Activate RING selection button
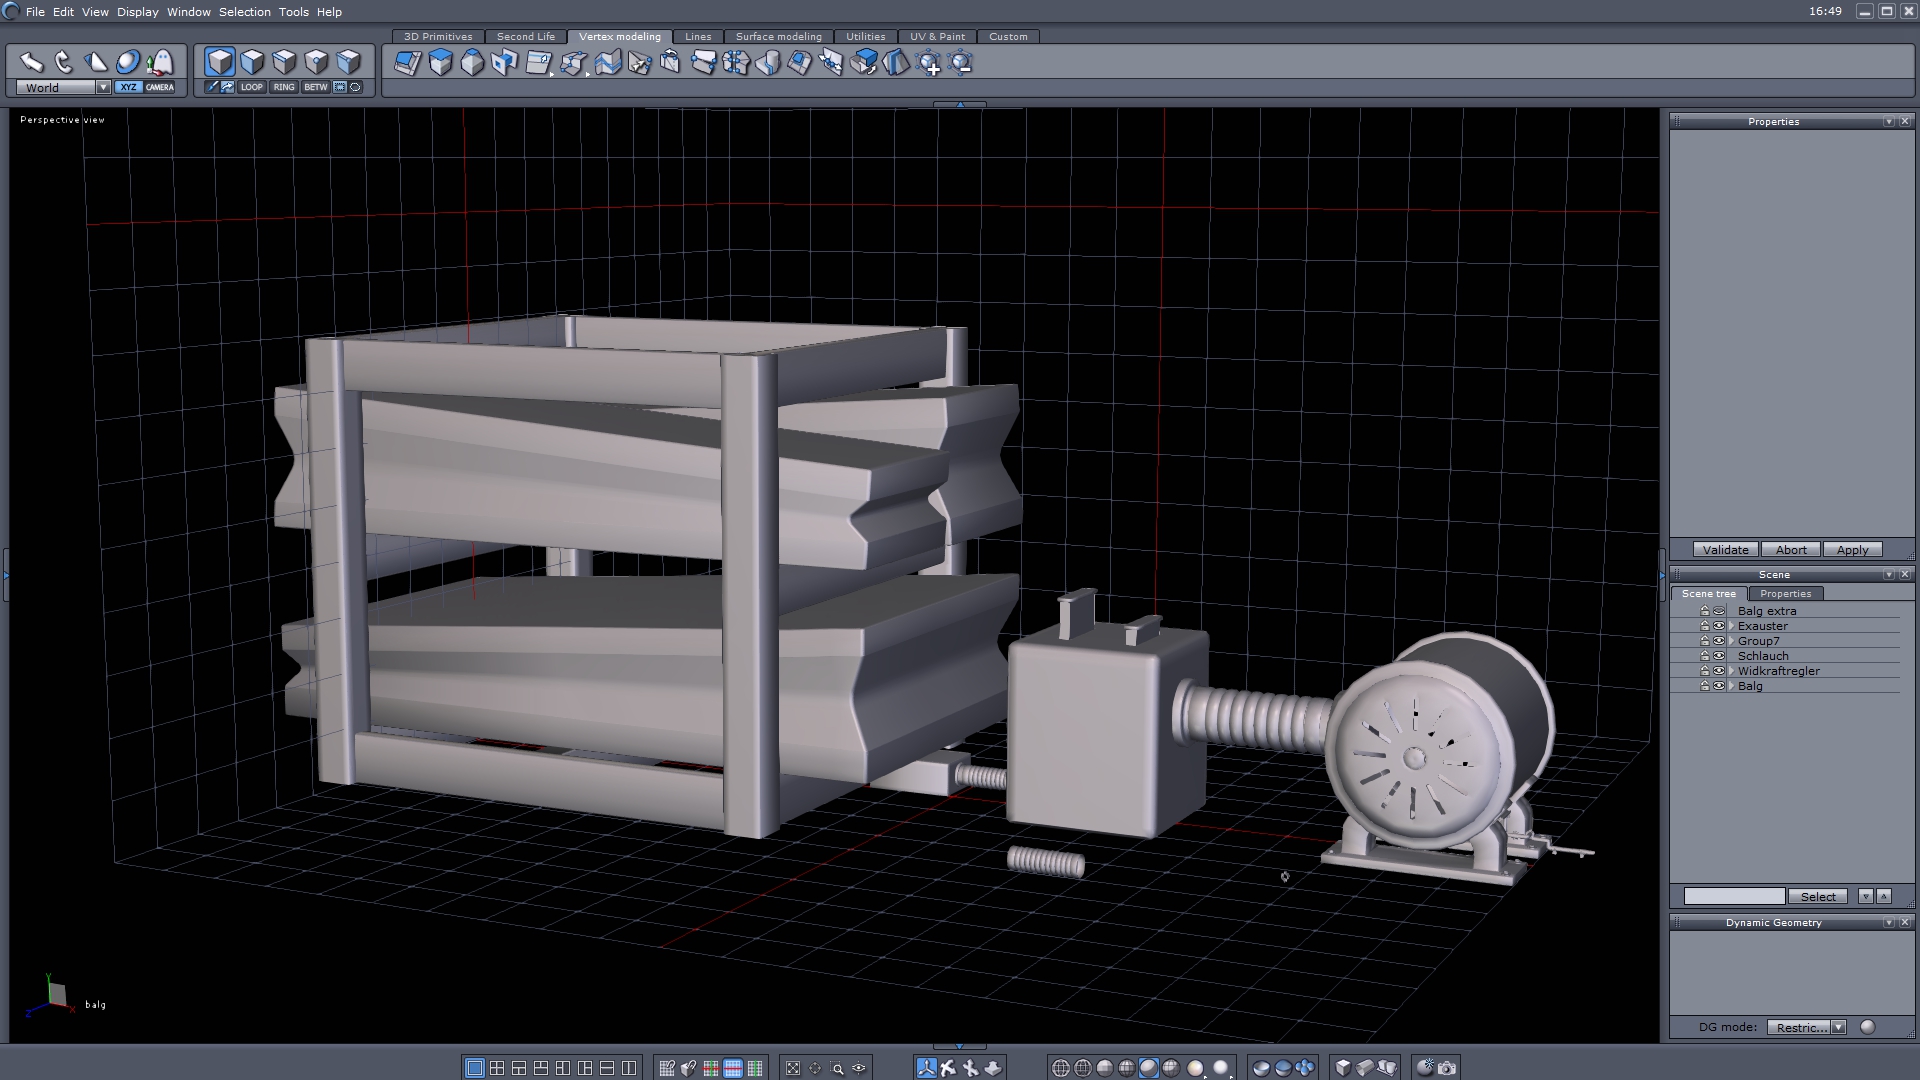Viewport: 1920px width, 1080px height. pos(284,87)
